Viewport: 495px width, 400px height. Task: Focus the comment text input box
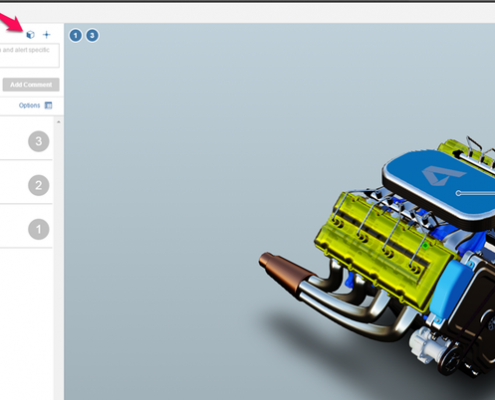pos(29,55)
